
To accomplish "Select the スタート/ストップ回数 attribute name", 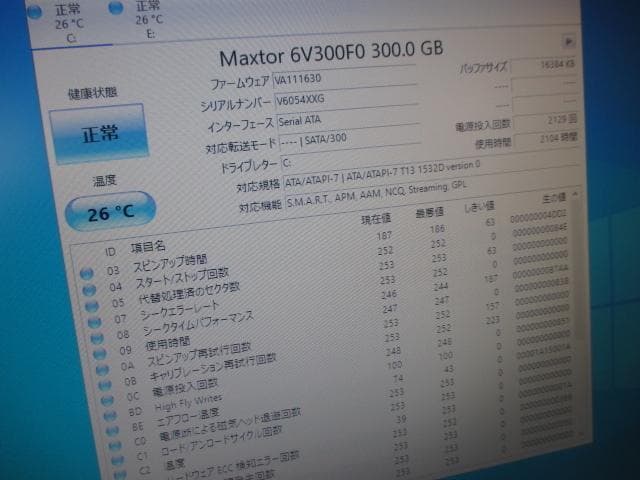I will pyautogui.click(x=182, y=278).
